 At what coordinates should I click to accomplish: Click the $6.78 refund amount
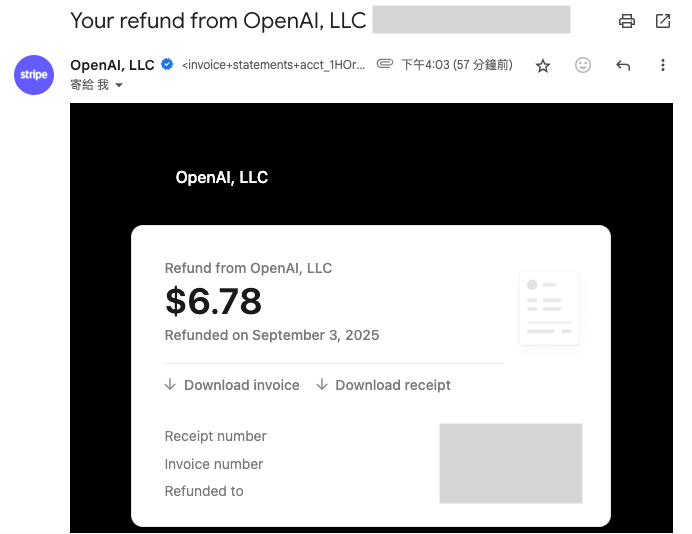pyautogui.click(x=213, y=301)
